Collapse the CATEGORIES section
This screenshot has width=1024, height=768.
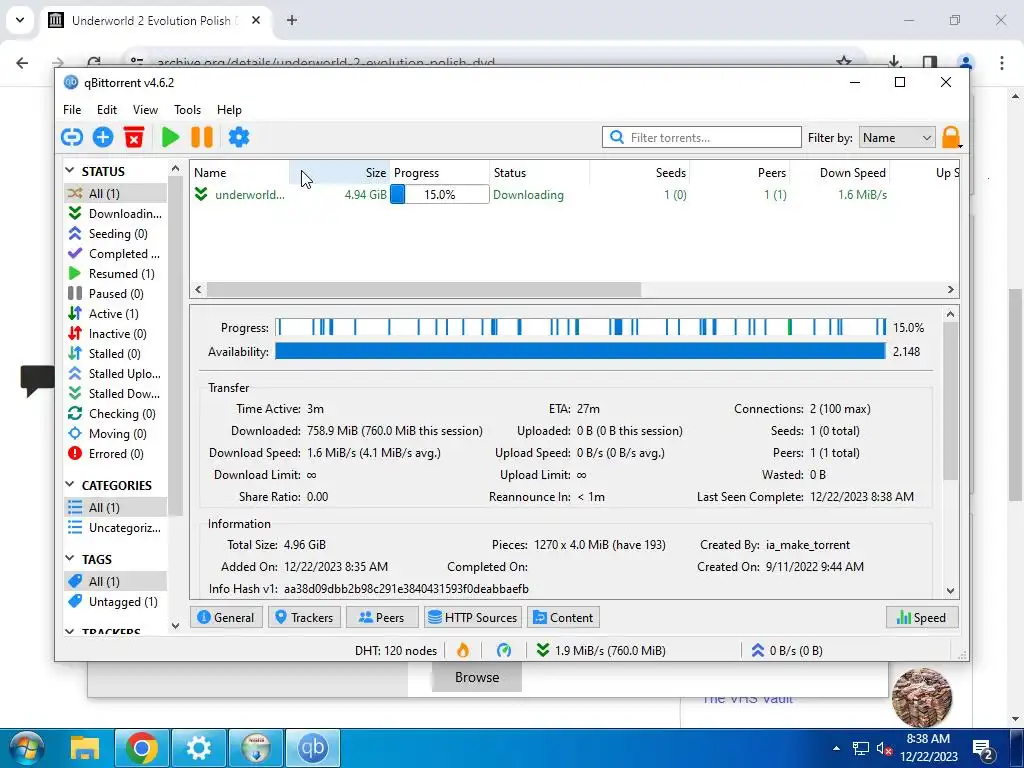70,485
